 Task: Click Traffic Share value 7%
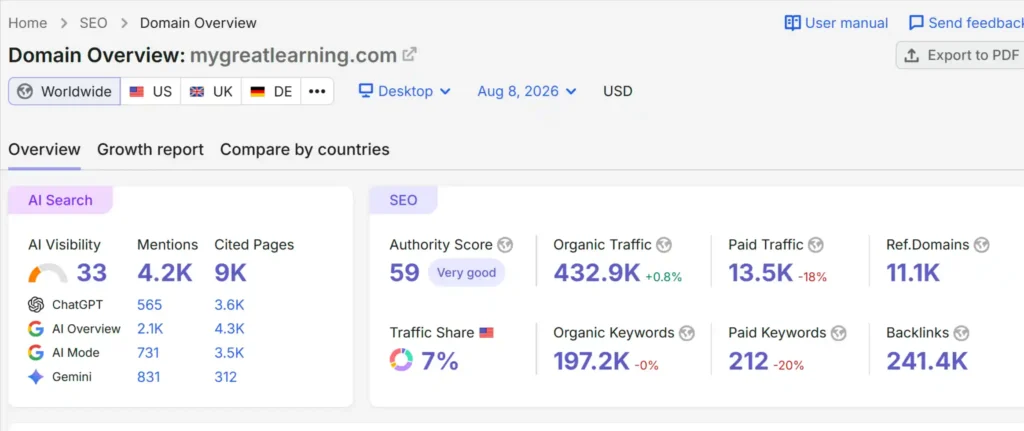pyautogui.click(x=440, y=360)
